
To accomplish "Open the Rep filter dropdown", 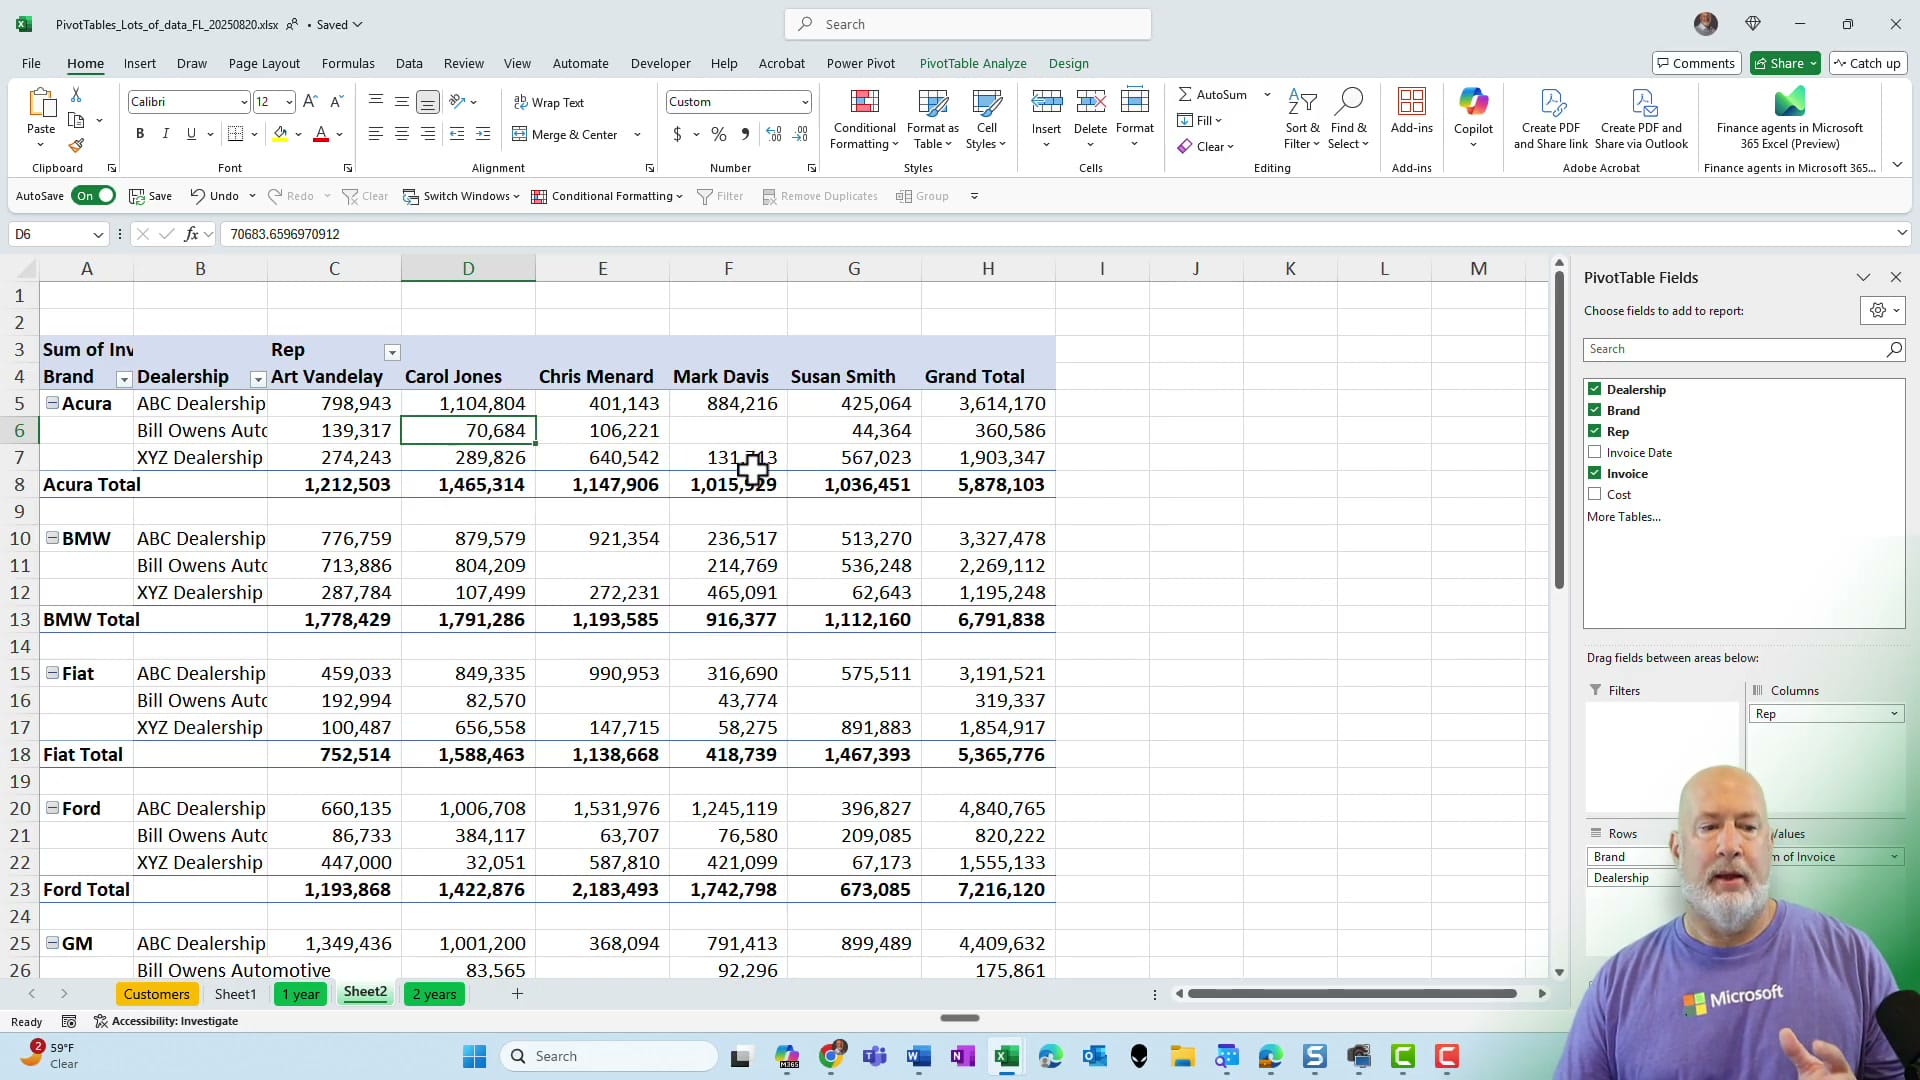I will click(391, 352).
